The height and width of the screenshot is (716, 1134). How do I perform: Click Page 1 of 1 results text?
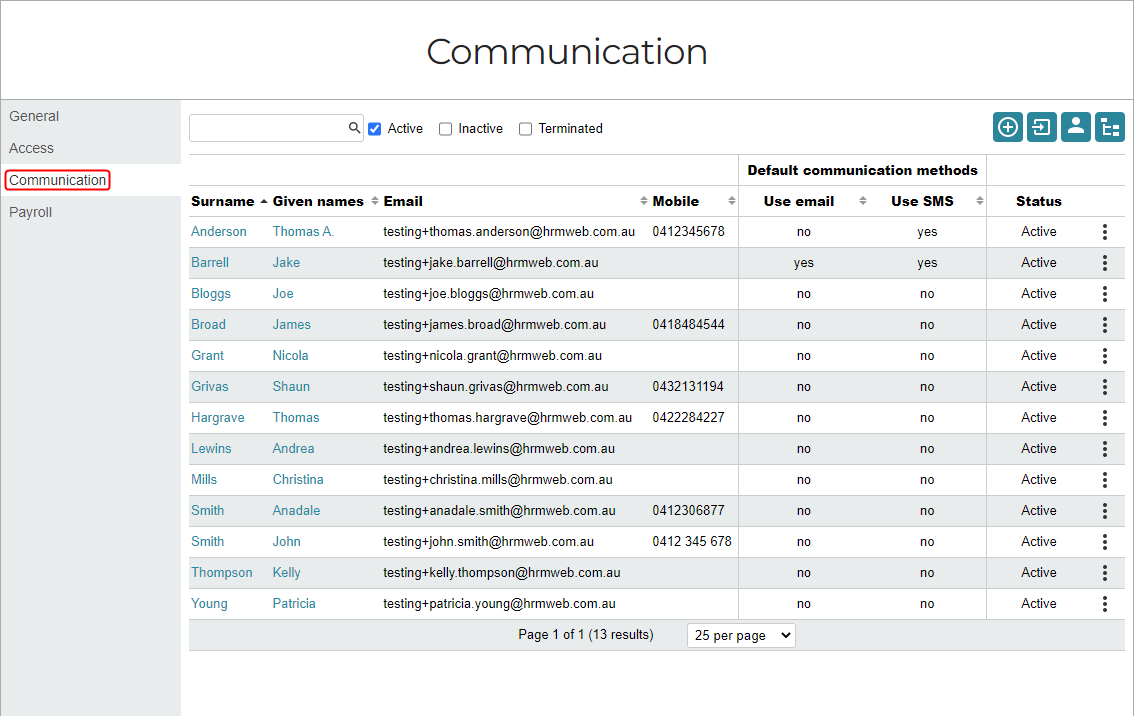(586, 634)
